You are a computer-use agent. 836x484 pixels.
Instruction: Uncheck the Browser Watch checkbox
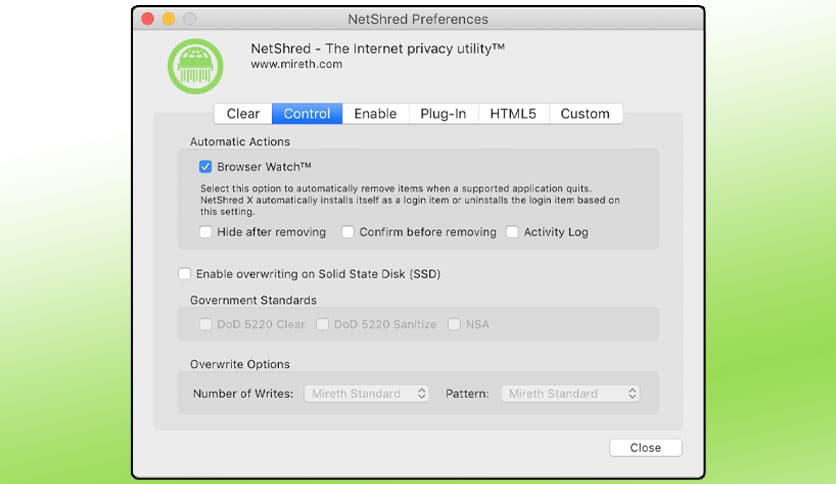pos(206,167)
